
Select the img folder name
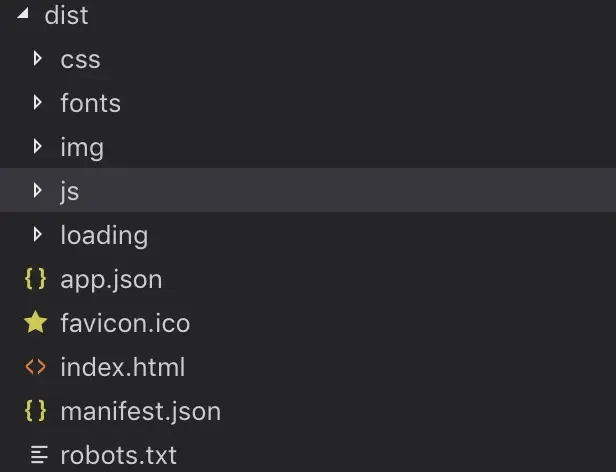click(82, 149)
